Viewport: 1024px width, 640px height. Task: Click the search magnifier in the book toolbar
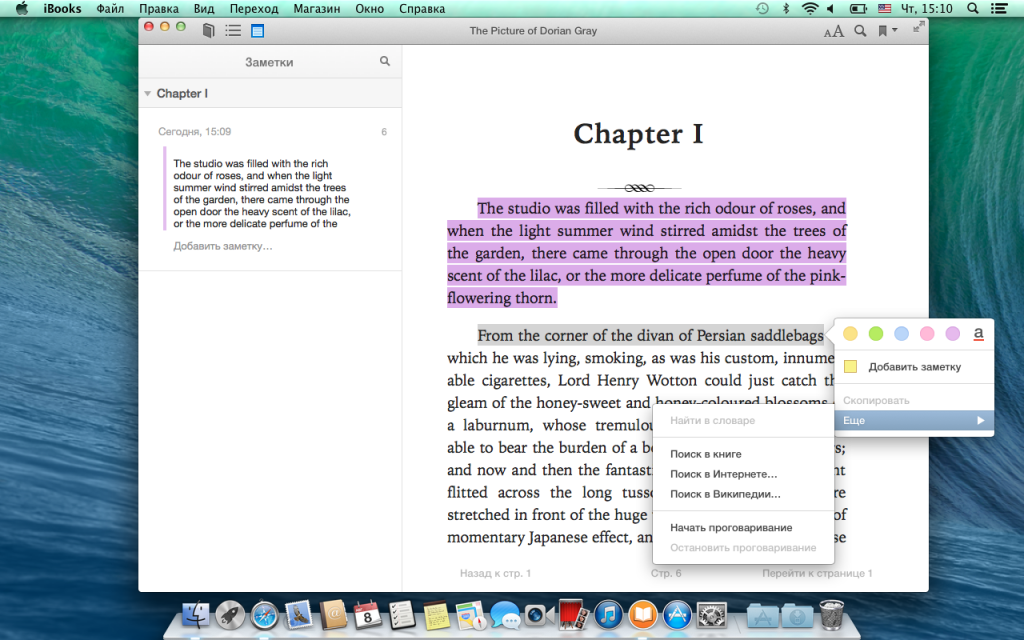click(861, 30)
